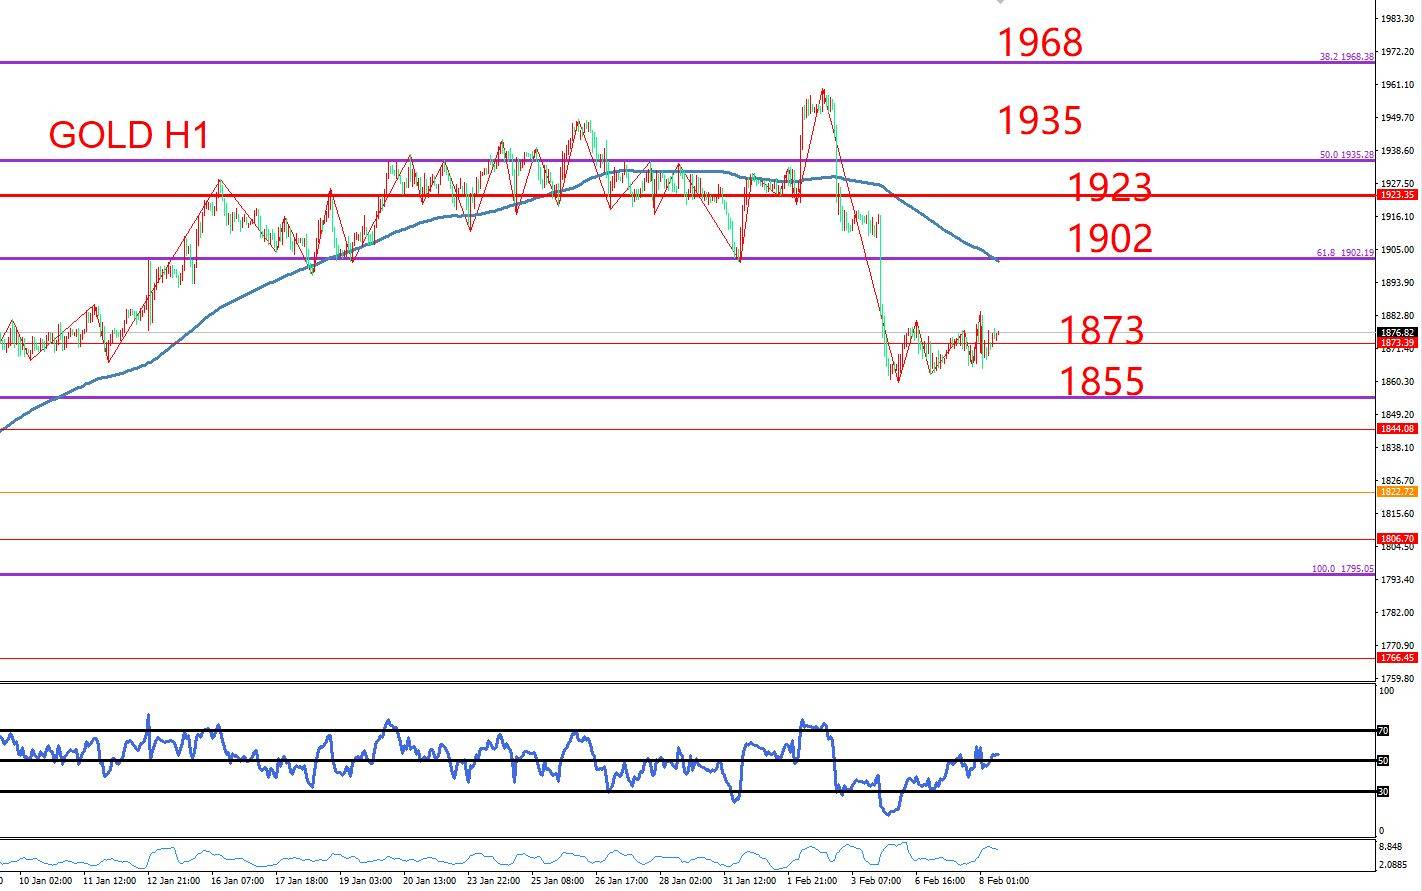Click the large red 1855 text label

point(1101,382)
